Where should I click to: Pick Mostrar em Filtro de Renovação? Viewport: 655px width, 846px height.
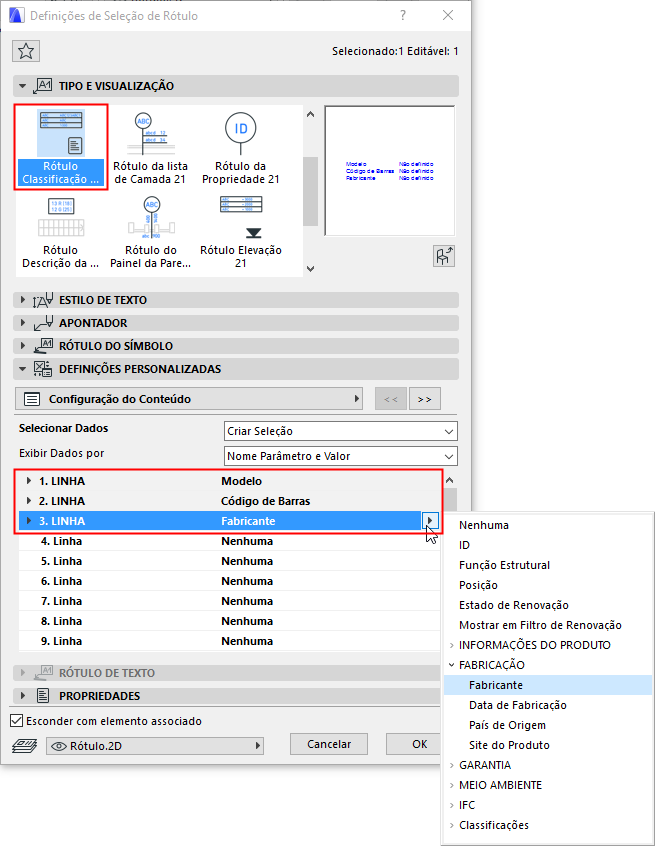pyautogui.click(x=547, y=625)
